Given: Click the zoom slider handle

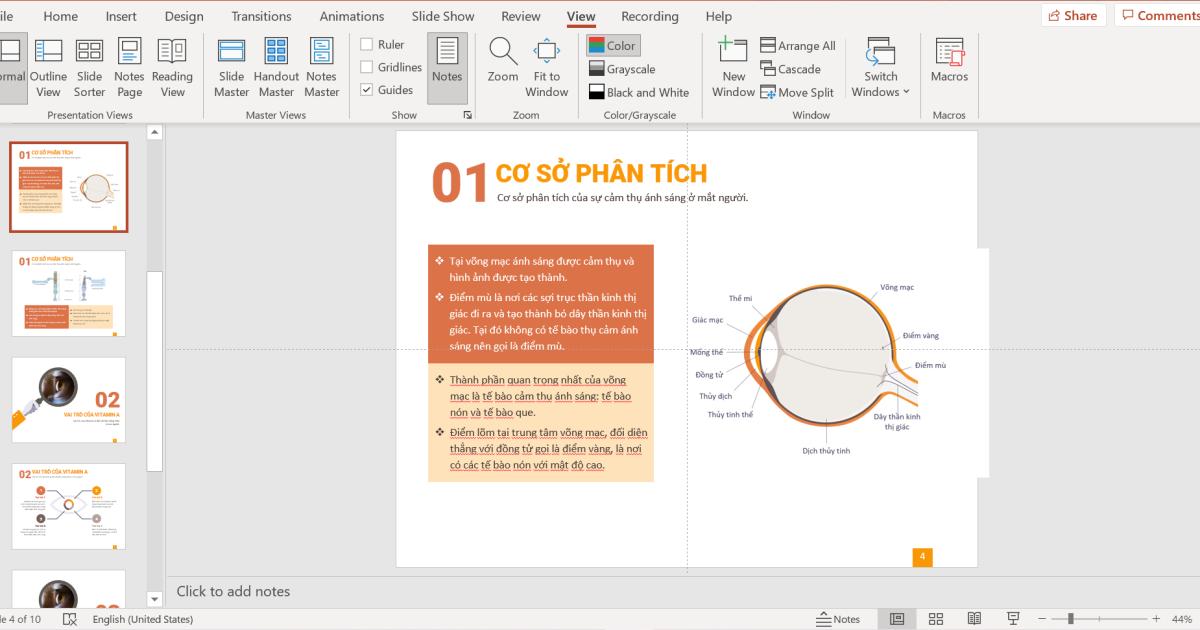Looking at the screenshot, I should 1070,619.
